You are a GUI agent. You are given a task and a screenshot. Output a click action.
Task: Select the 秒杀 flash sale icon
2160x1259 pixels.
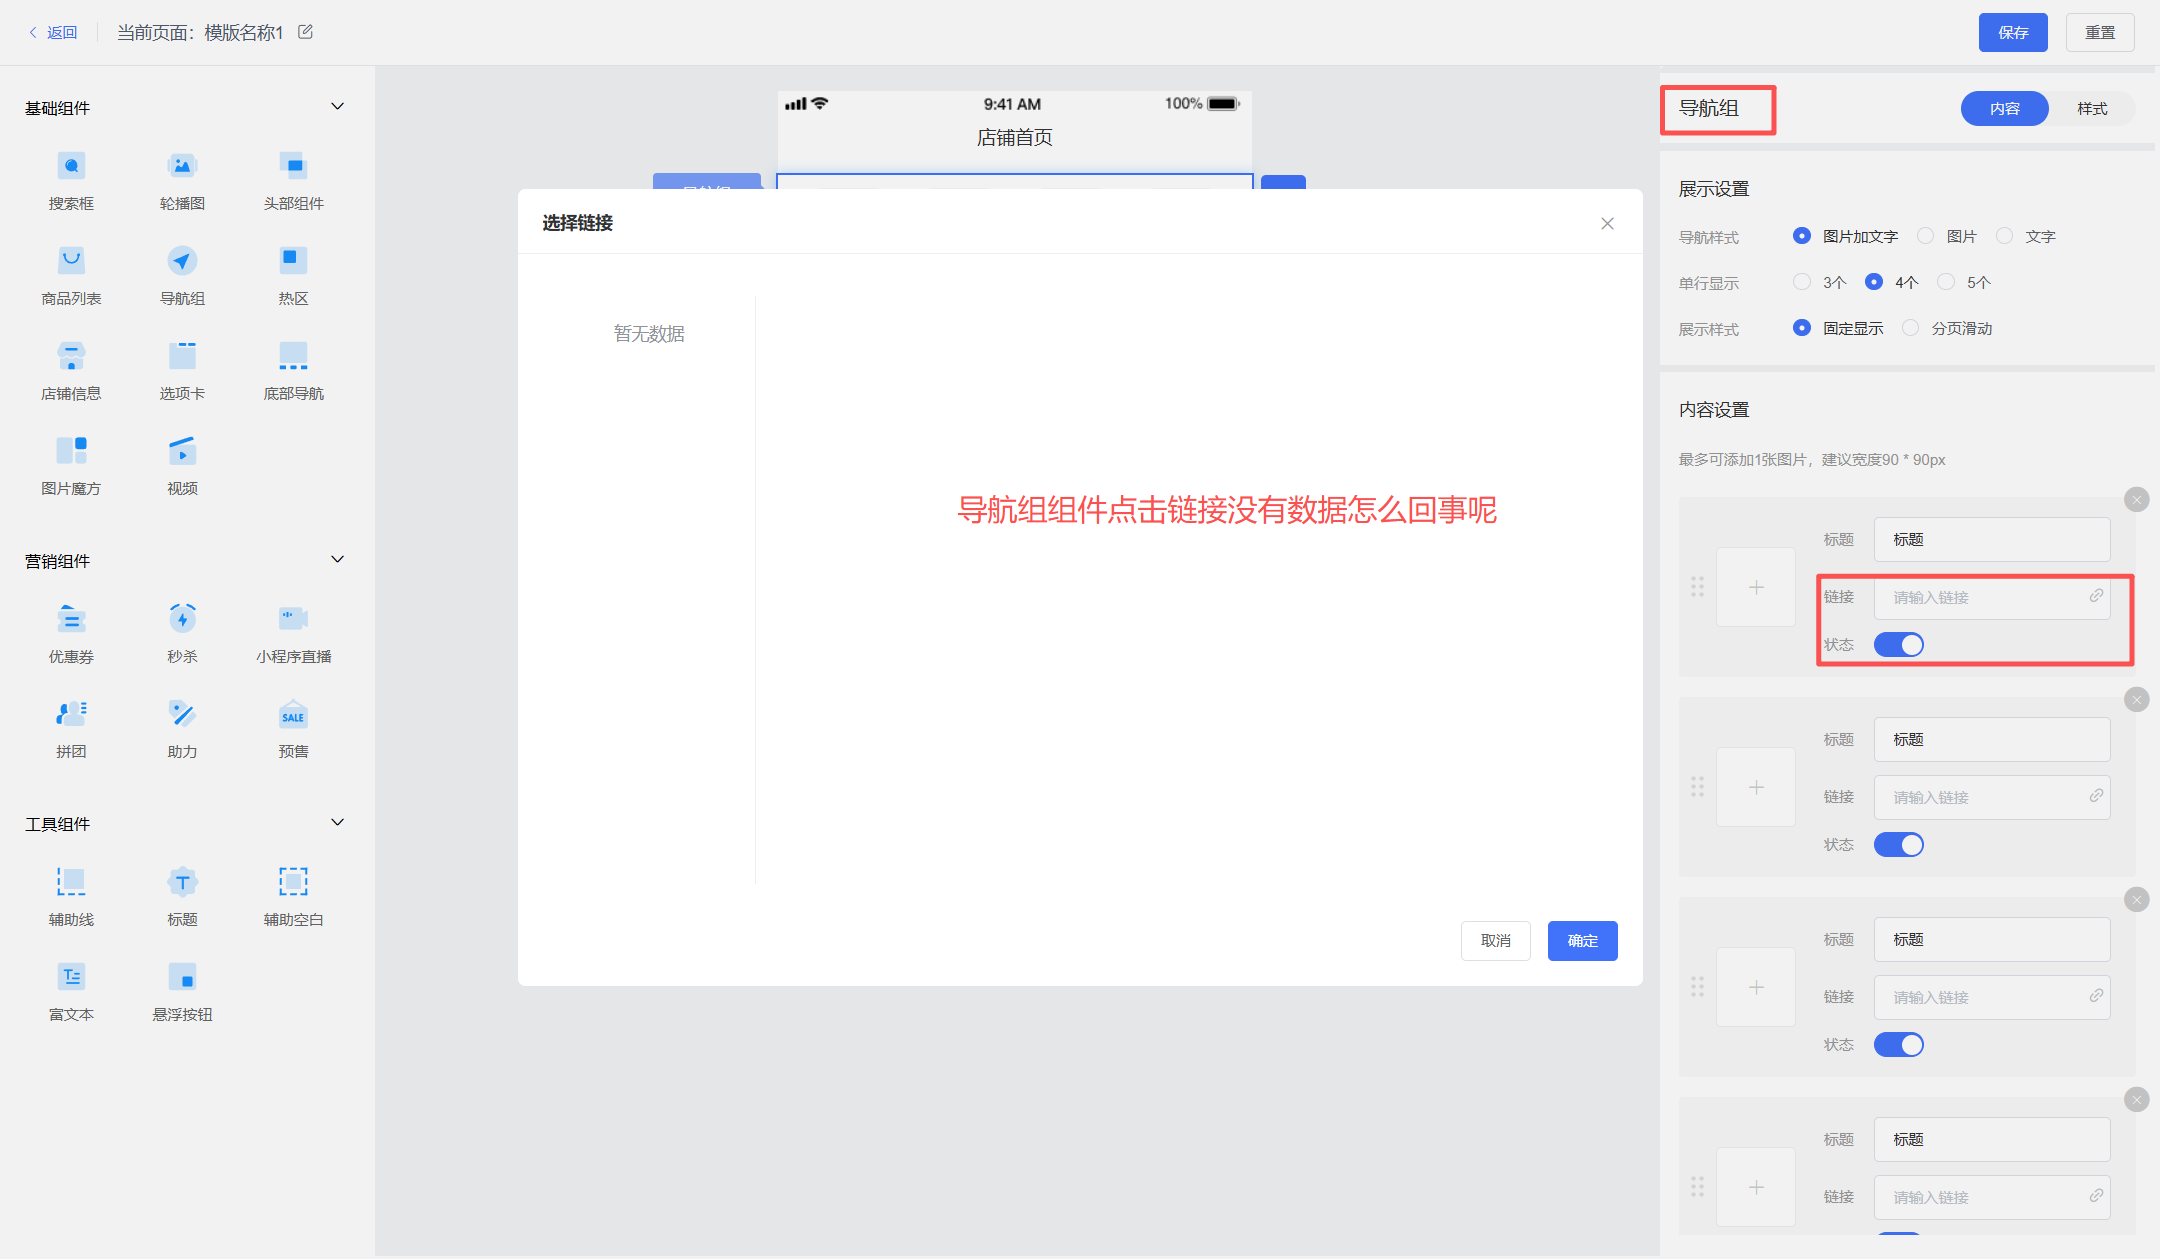(x=182, y=619)
